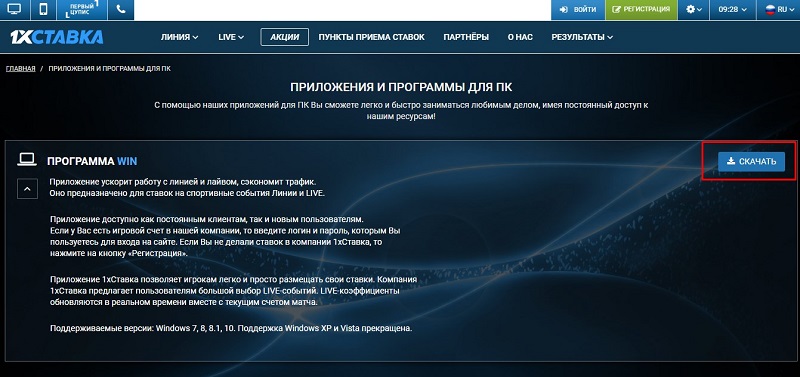Image resolution: width=800 pixels, height=377 pixels.
Task: Expand the Результаты menu
Action: [582, 37]
